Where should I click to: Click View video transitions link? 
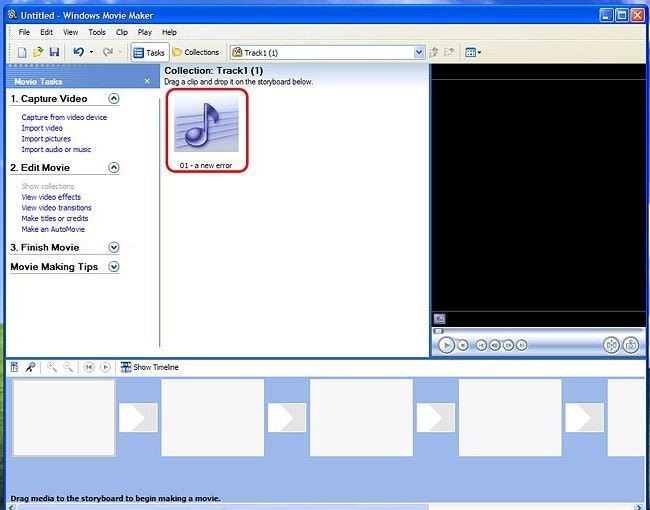[x=56, y=208]
